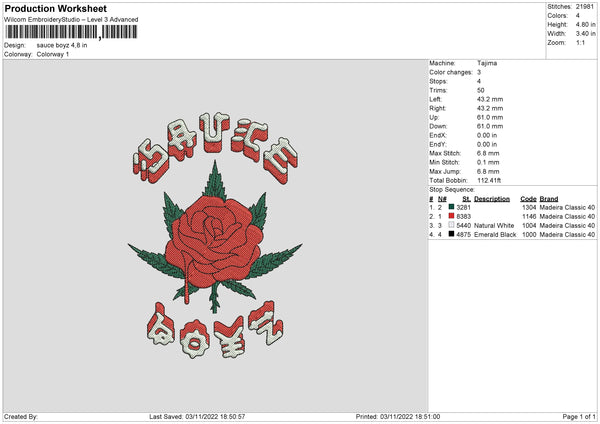Click the rose embroidery design preview
Image resolution: width=600 pixels, height=424 pixels.
tap(215, 235)
